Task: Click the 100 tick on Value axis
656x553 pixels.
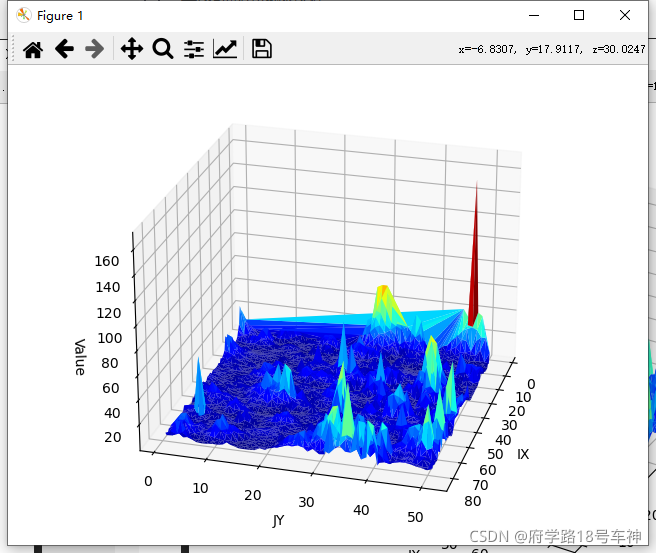Action: [110, 338]
